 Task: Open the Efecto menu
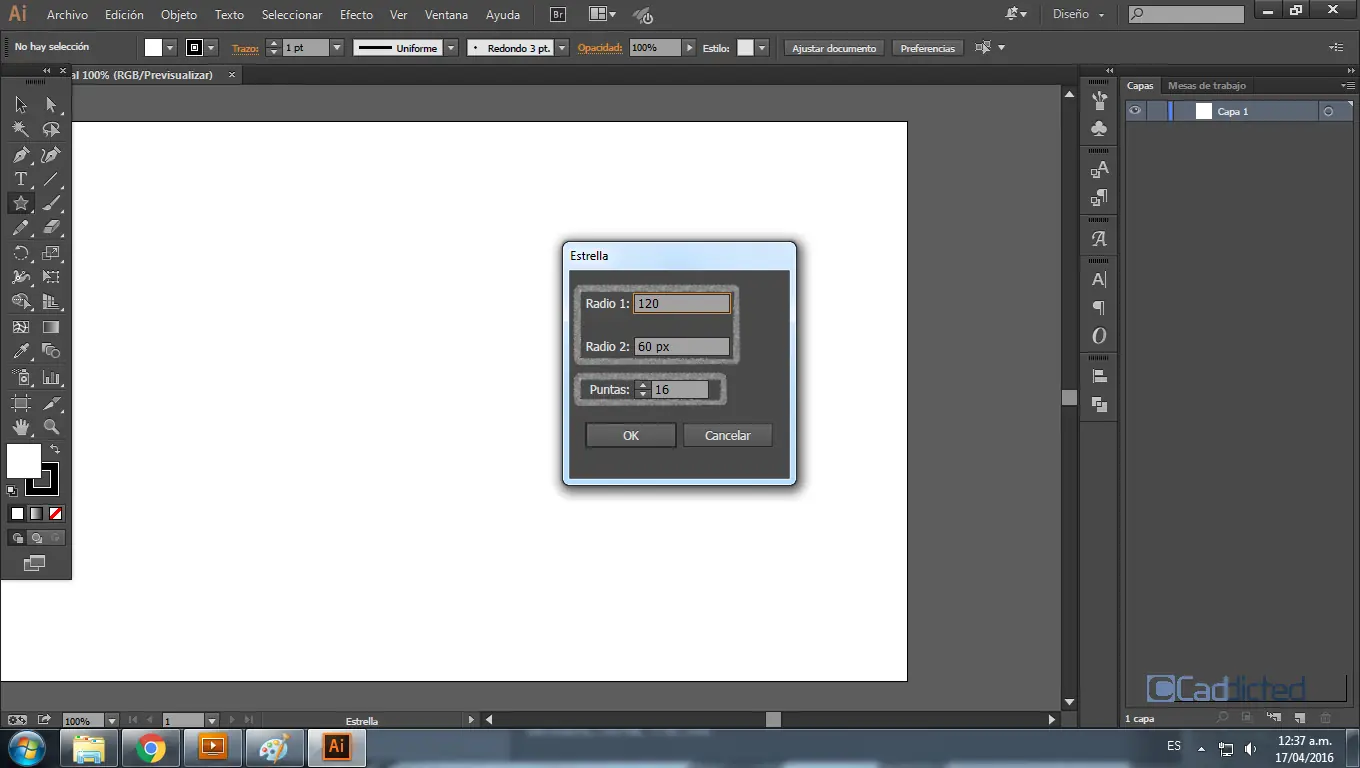[356, 15]
